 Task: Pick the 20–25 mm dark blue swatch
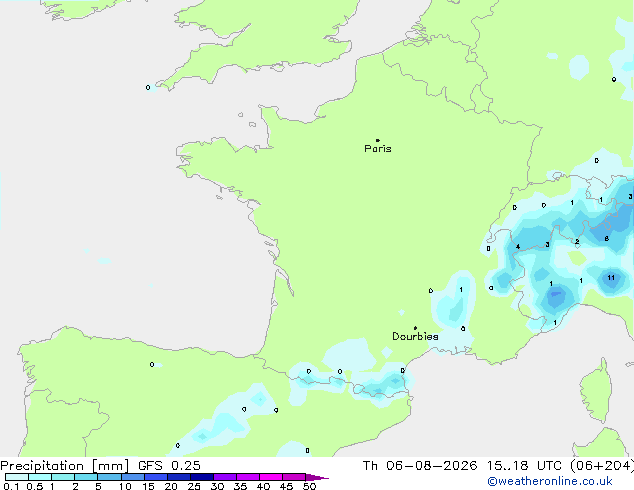point(178,477)
